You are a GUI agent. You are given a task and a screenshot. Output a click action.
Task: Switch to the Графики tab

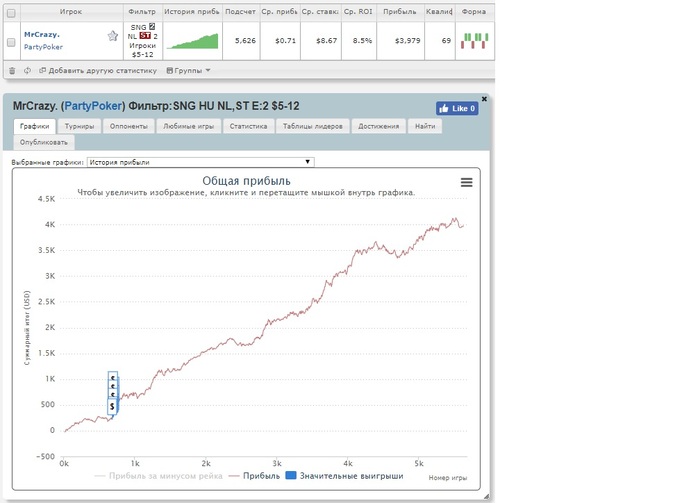point(34,126)
